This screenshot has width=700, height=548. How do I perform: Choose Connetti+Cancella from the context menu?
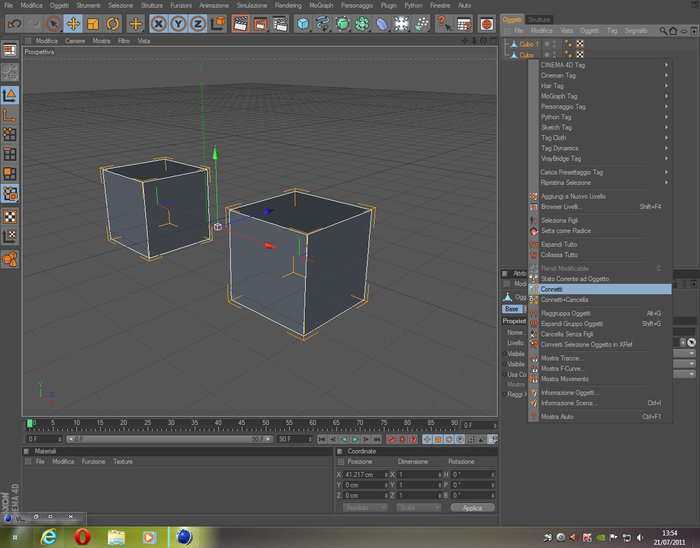click(x=600, y=299)
